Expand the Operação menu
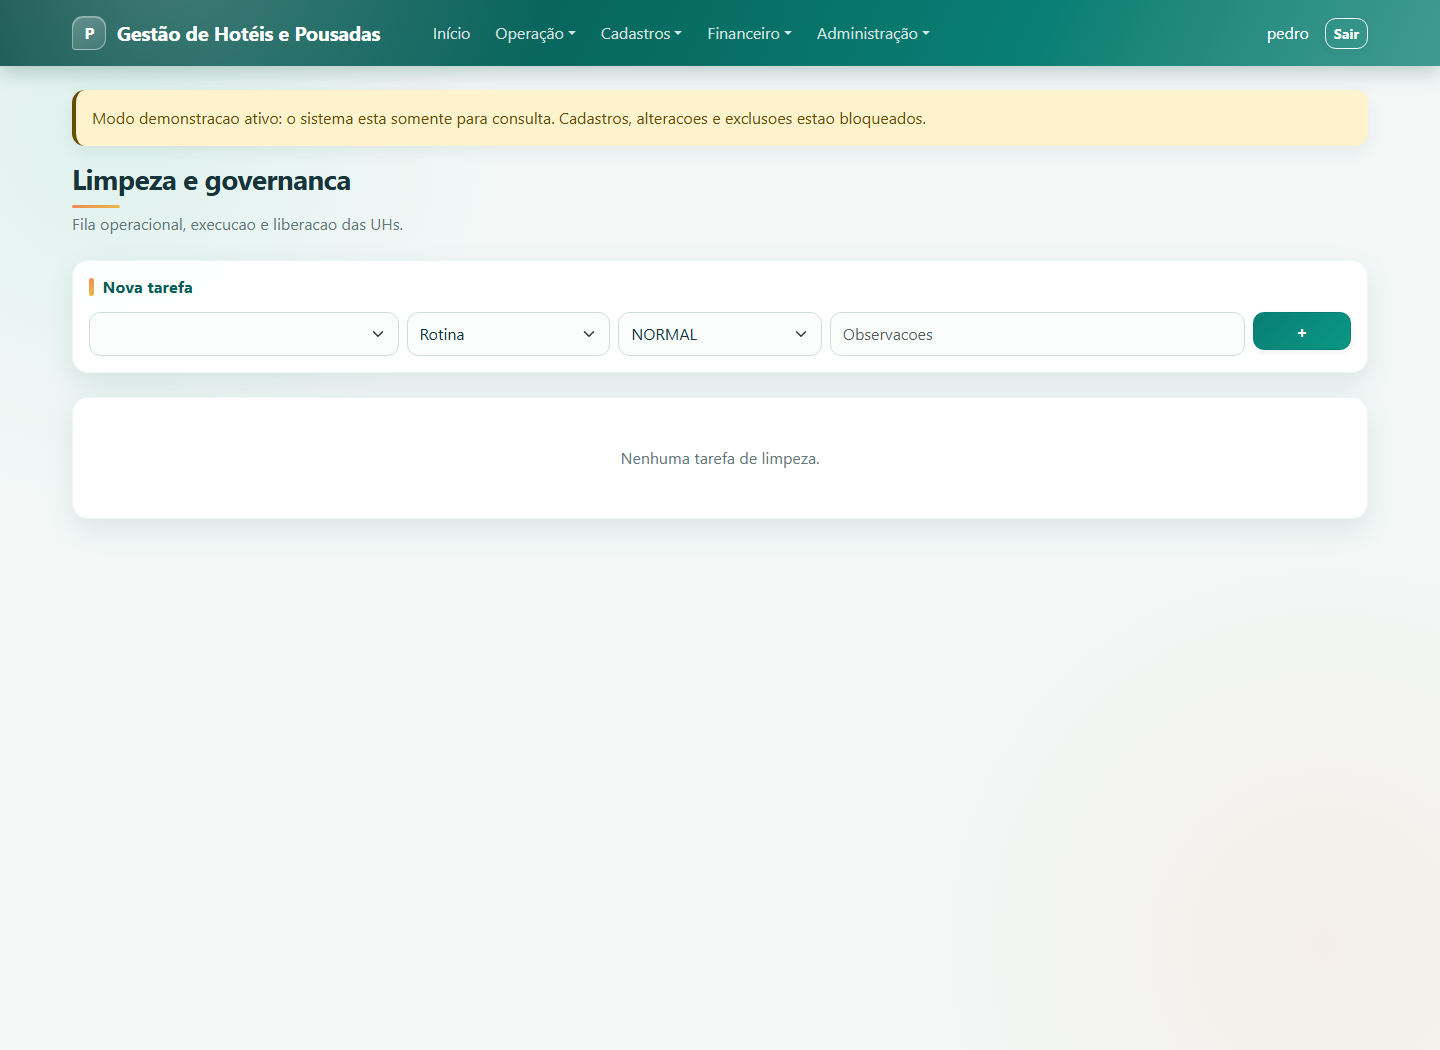1440x1050 pixels. (535, 33)
